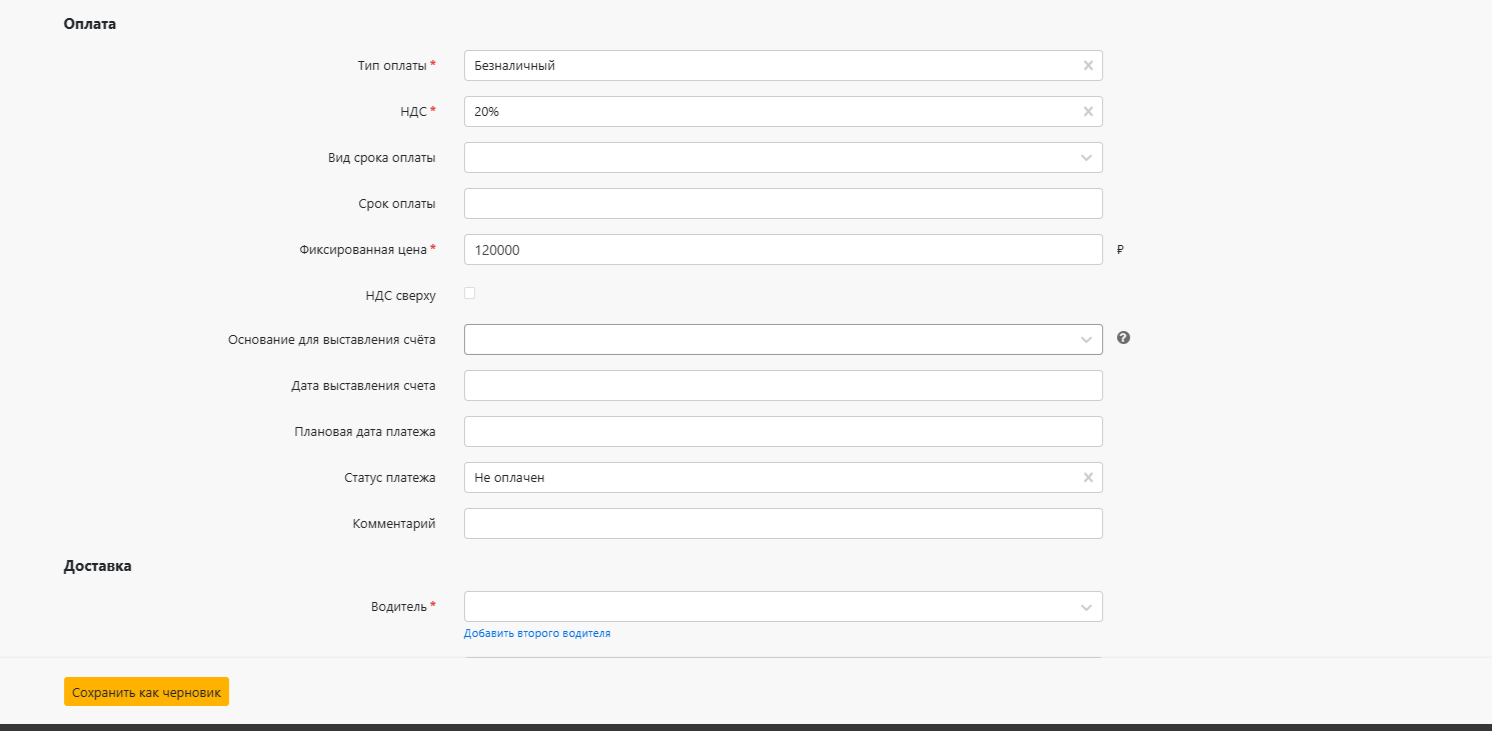Click the Доставка section heading
The image size is (1492, 731).
coord(97,566)
